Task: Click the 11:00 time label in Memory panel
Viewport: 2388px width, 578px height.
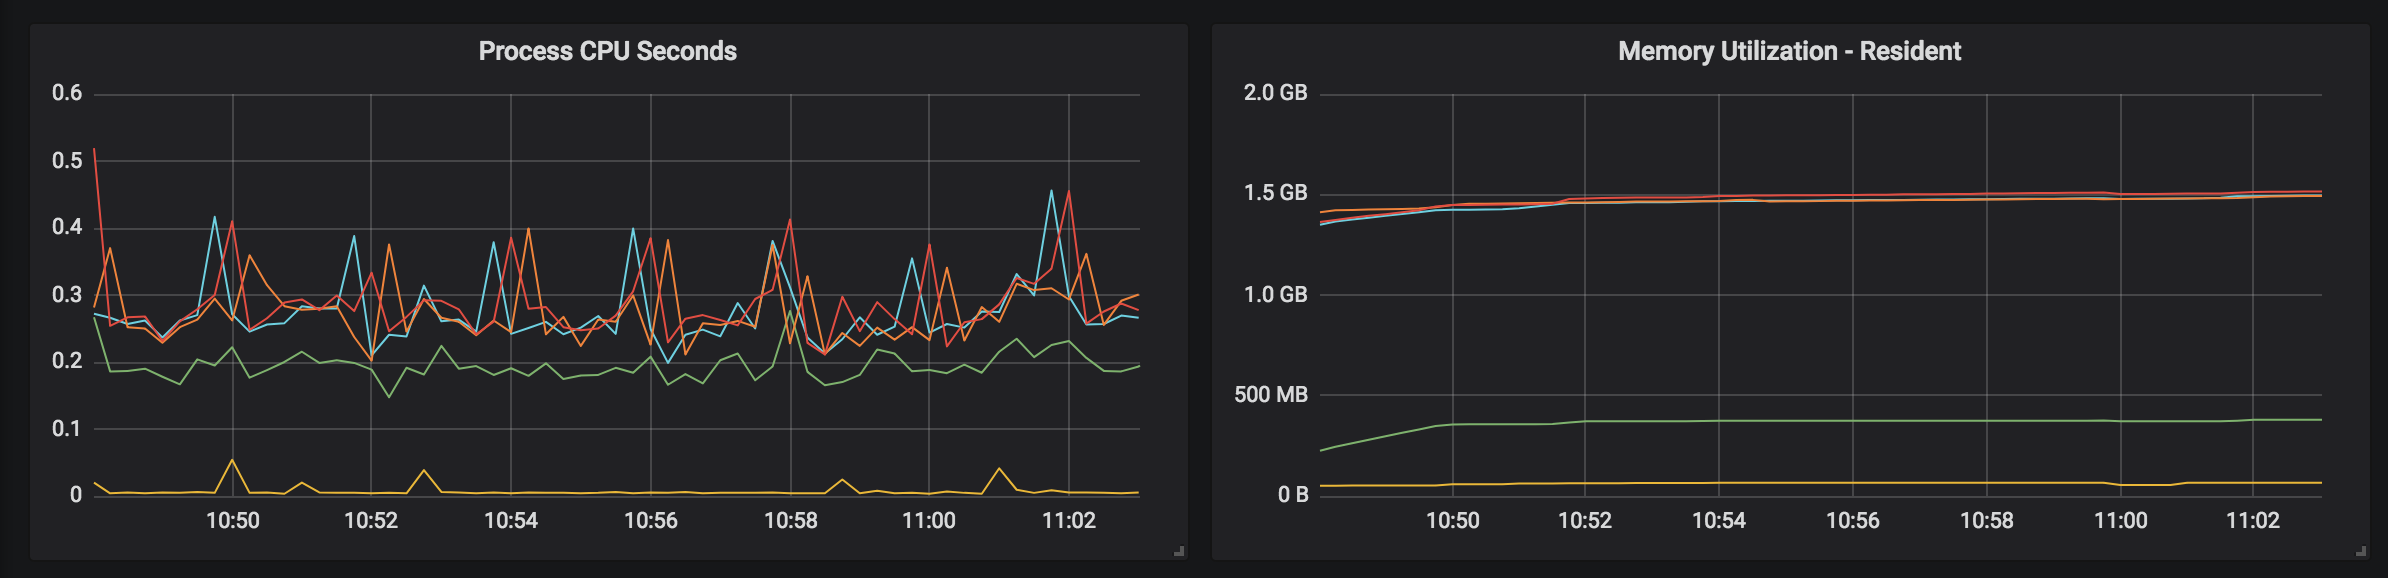Action: (2121, 521)
